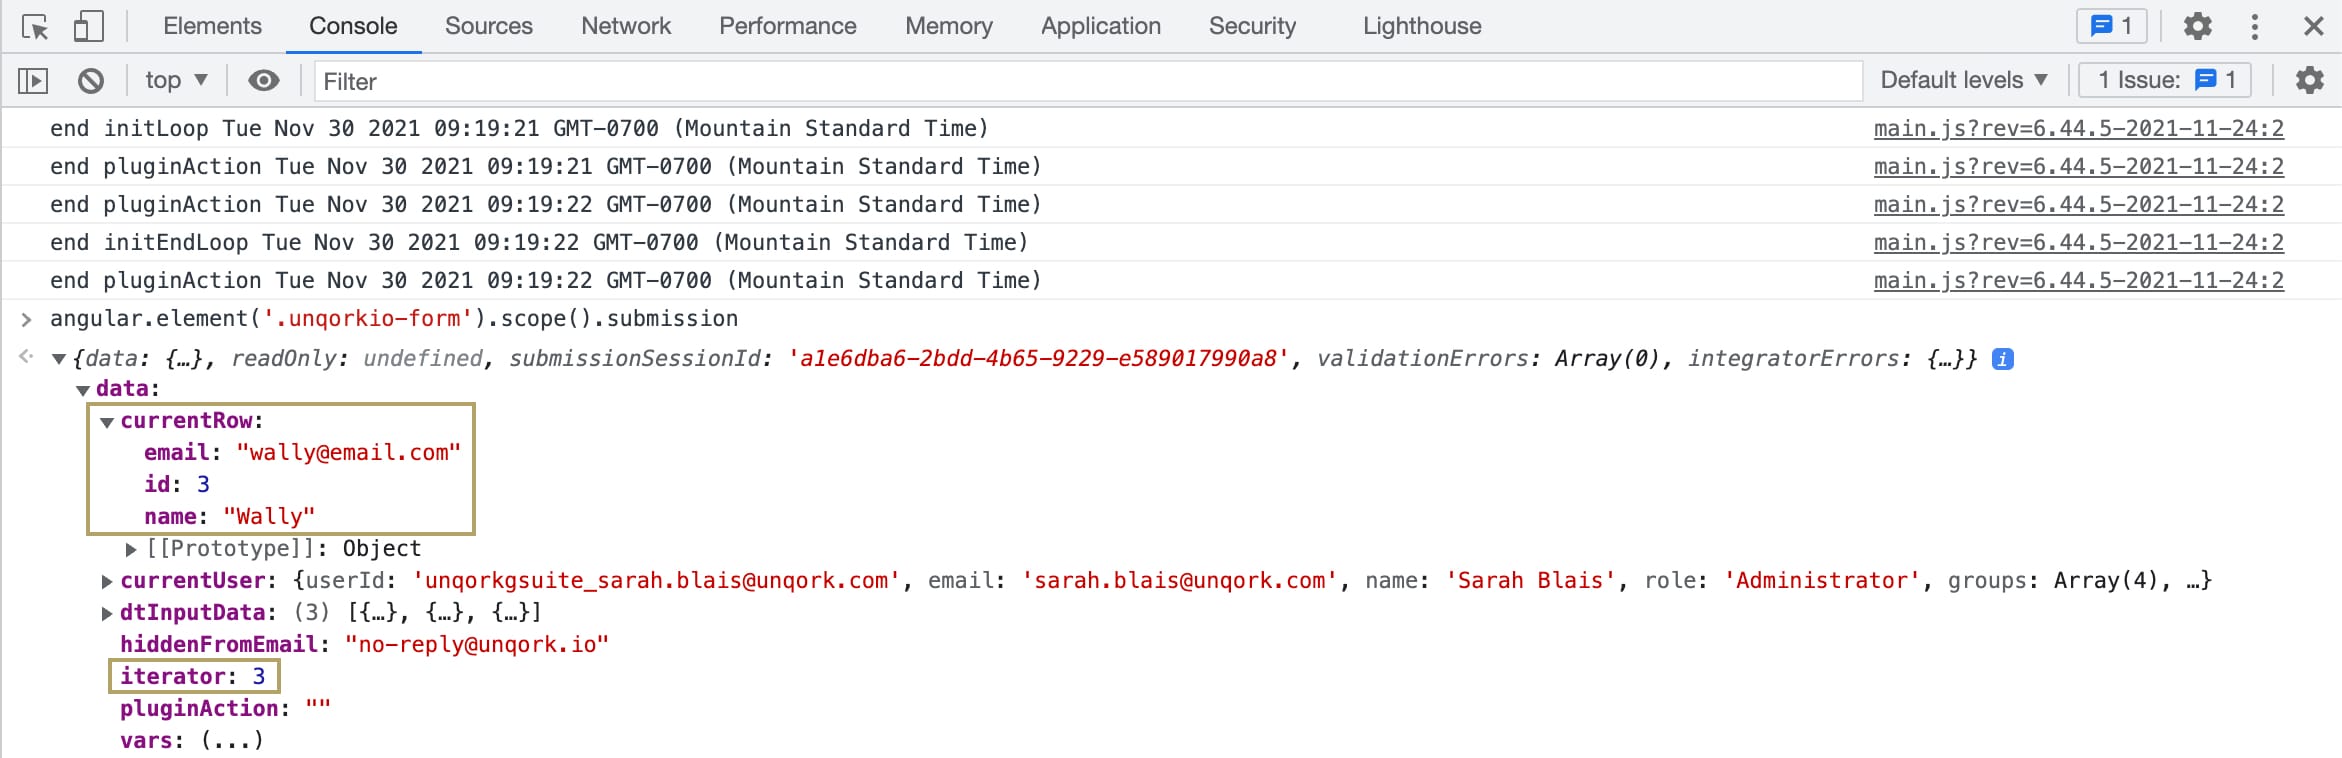Activate the inspect element picker icon
2342x758 pixels.
click(x=35, y=27)
